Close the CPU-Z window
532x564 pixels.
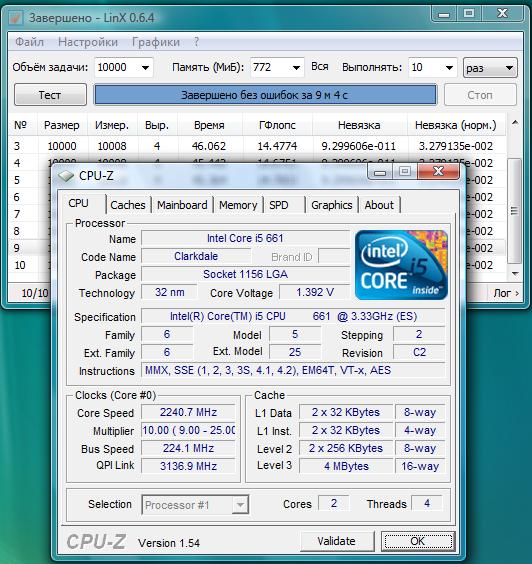pyautogui.click(x=438, y=172)
